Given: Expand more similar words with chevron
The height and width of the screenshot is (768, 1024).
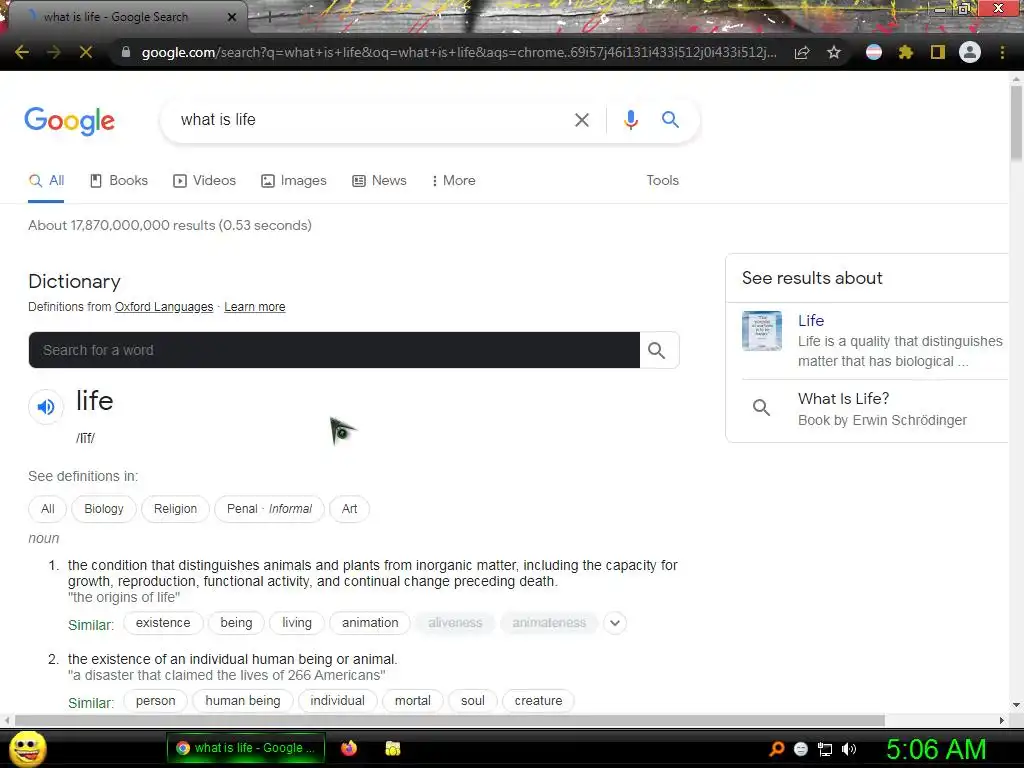Looking at the screenshot, I should (615, 623).
